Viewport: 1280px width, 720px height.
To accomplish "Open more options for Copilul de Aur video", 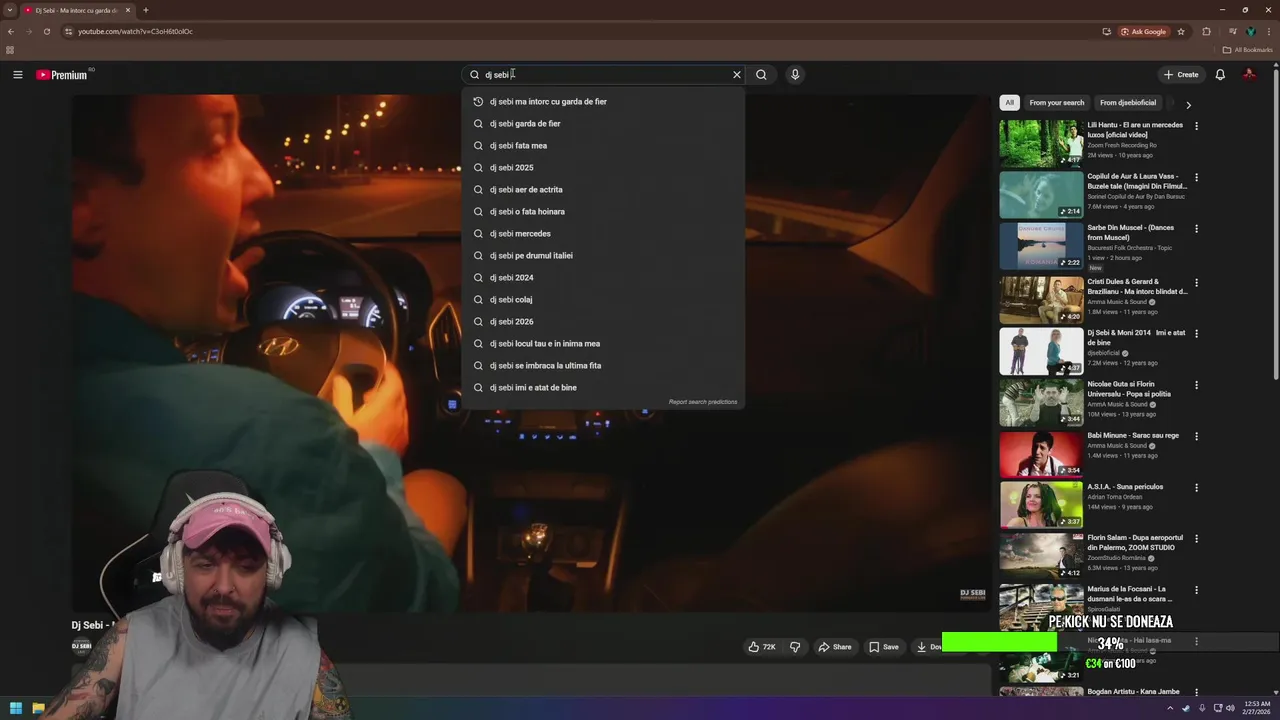I will (x=1196, y=177).
